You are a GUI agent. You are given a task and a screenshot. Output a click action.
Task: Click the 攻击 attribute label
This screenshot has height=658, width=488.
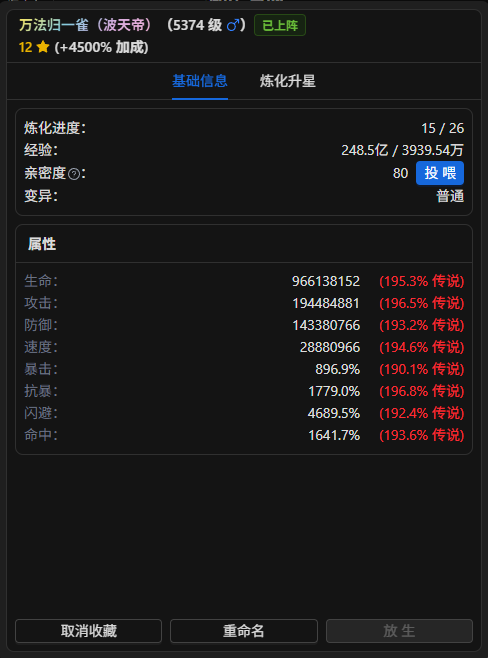(41, 303)
